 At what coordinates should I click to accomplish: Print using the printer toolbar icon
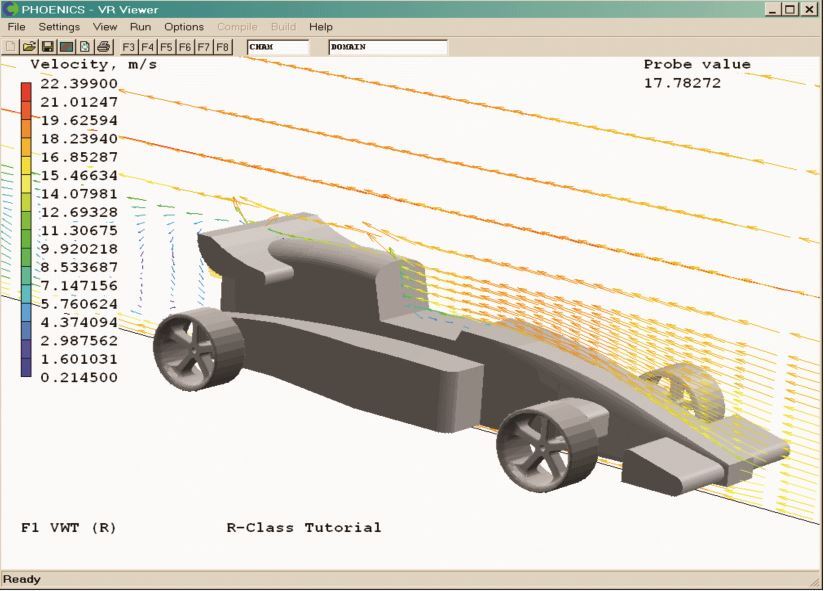coord(104,47)
